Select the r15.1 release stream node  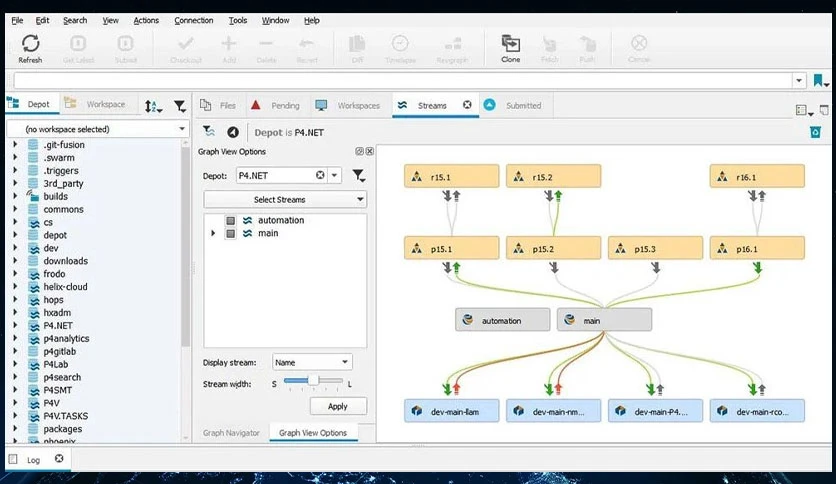tap(452, 176)
